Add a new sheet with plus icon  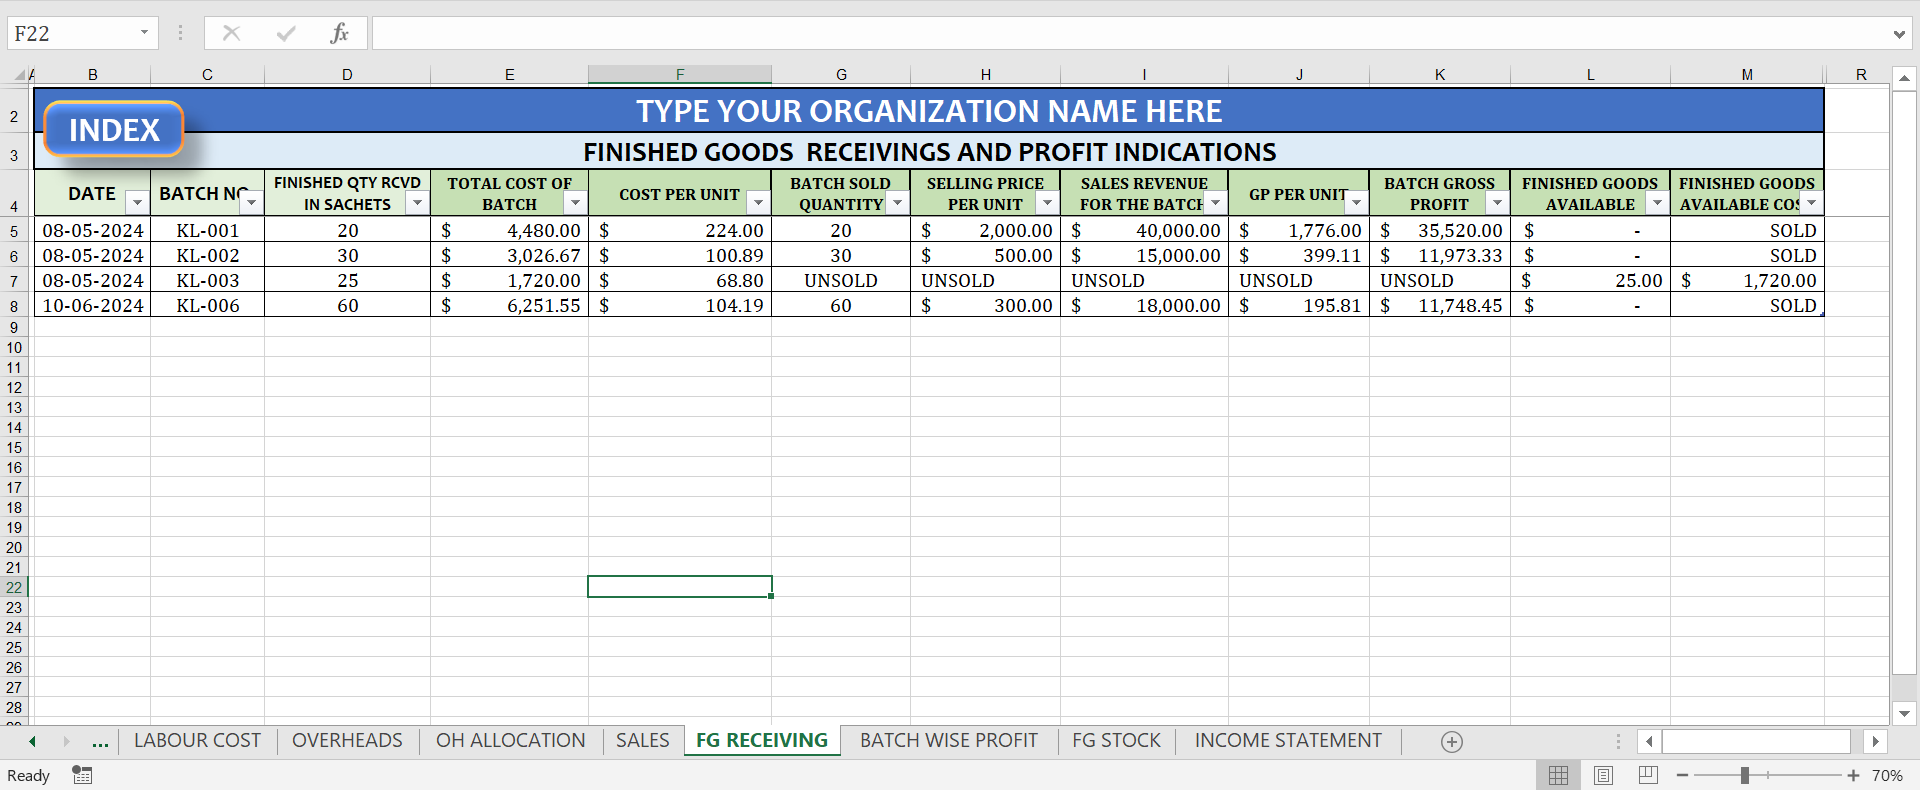[1452, 741]
